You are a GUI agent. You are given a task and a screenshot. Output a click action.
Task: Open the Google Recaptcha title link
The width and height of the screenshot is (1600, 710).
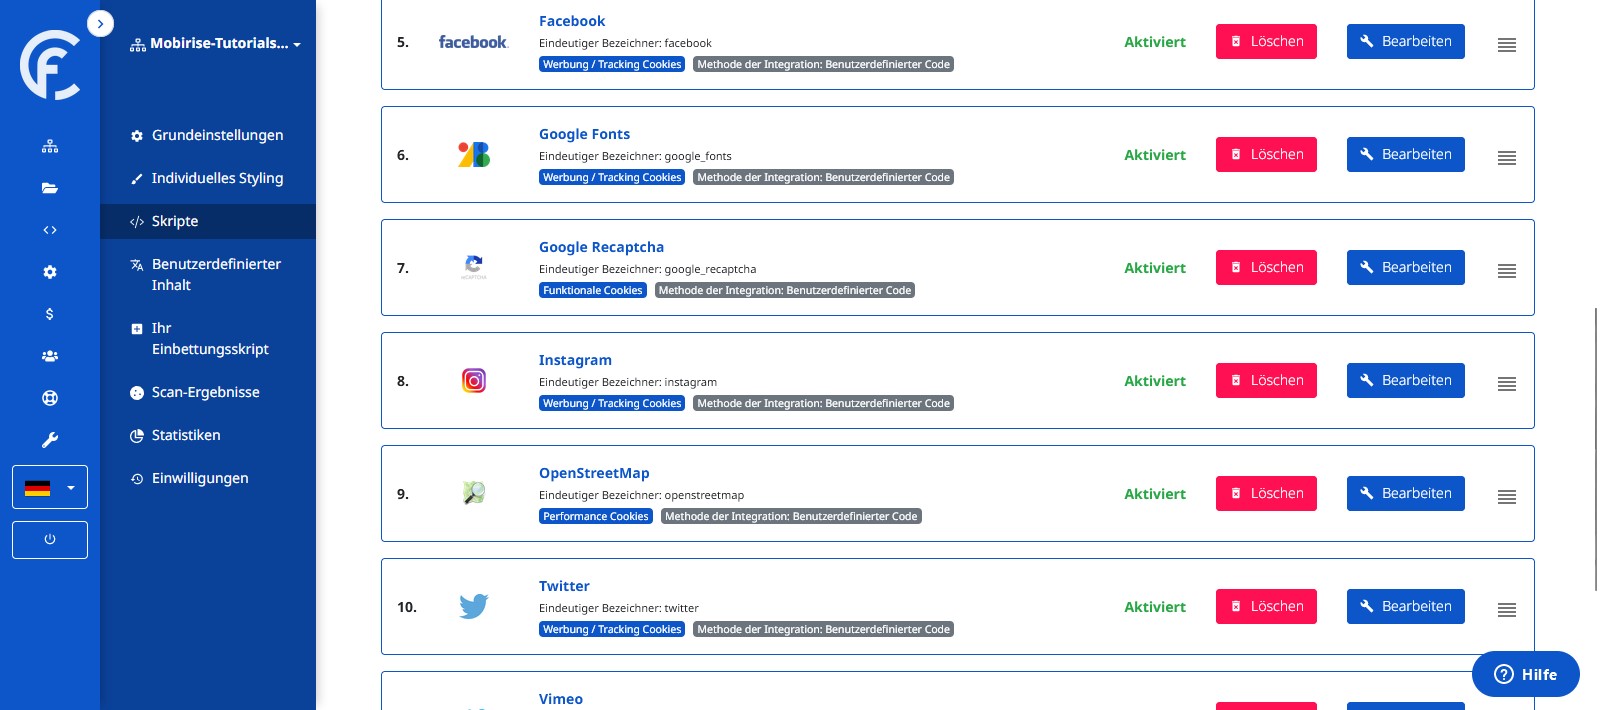point(601,247)
